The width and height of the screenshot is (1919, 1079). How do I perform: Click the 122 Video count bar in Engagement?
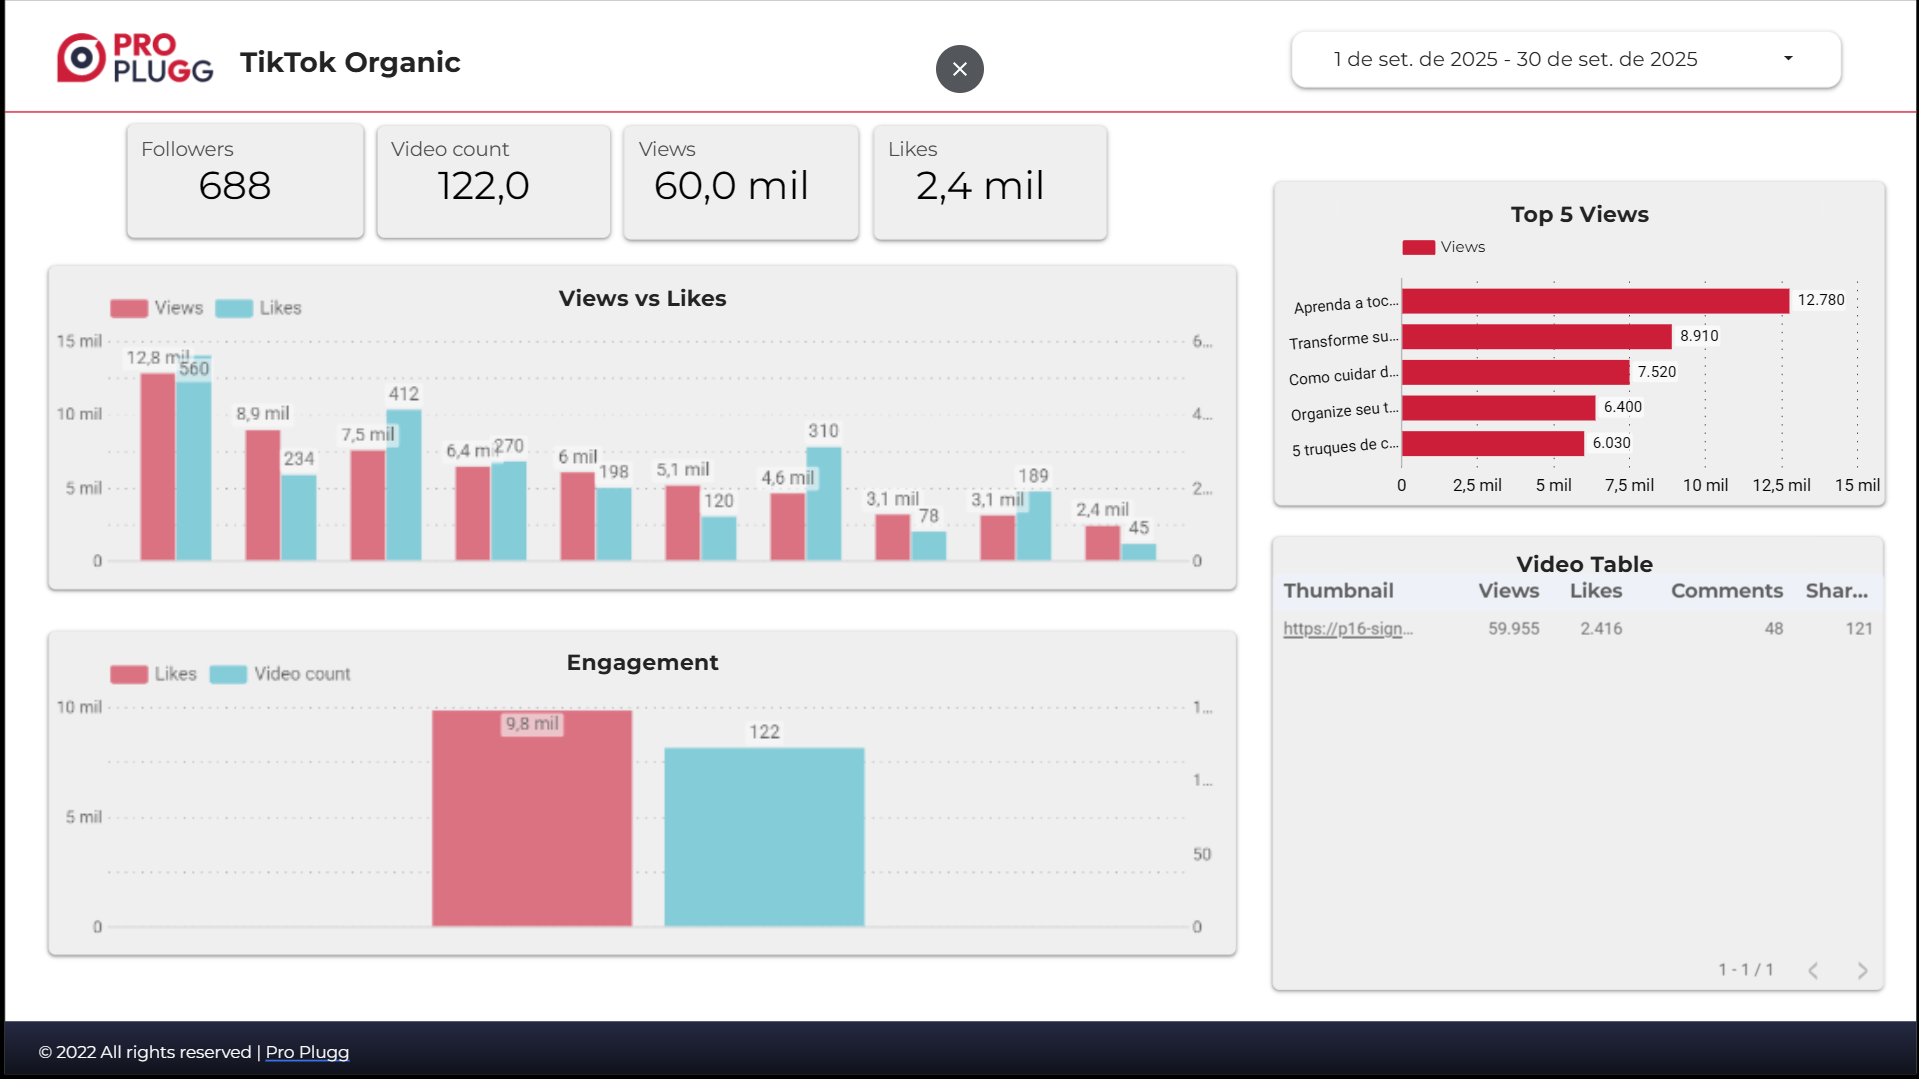click(x=765, y=837)
